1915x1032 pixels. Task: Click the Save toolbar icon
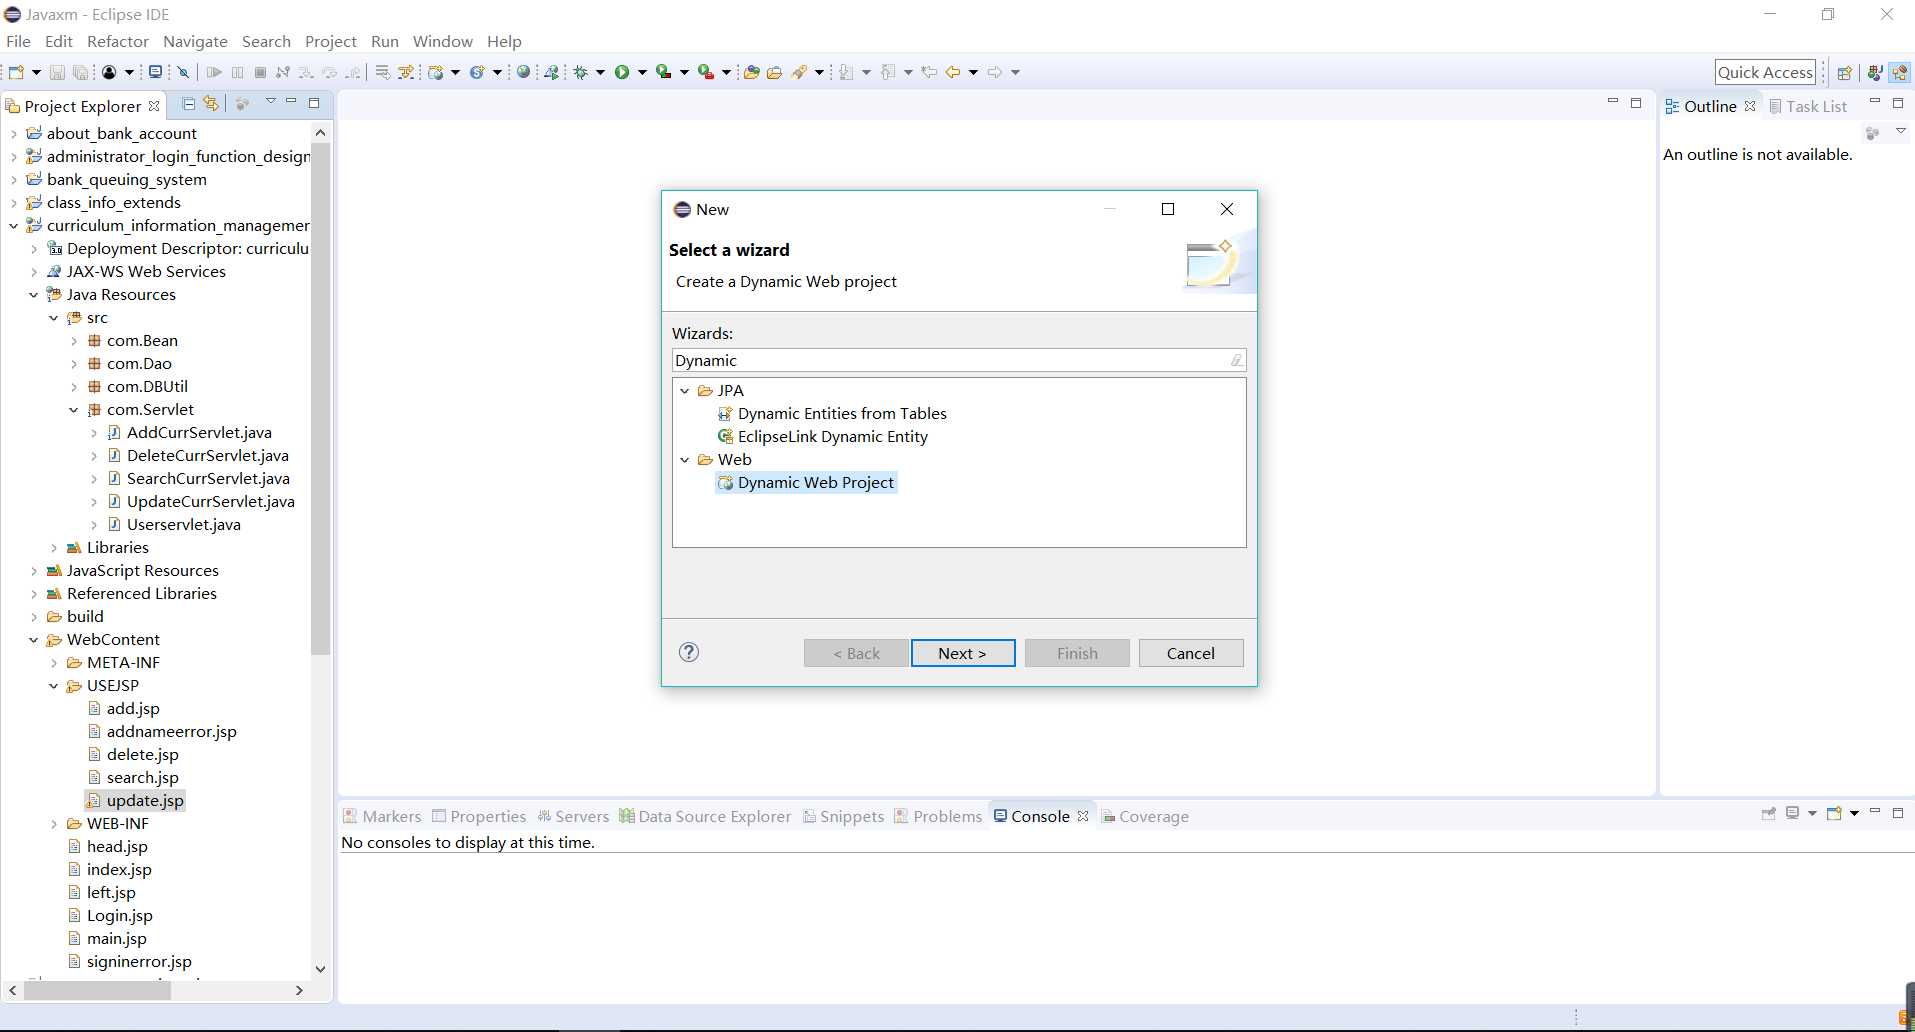[x=57, y=72]
